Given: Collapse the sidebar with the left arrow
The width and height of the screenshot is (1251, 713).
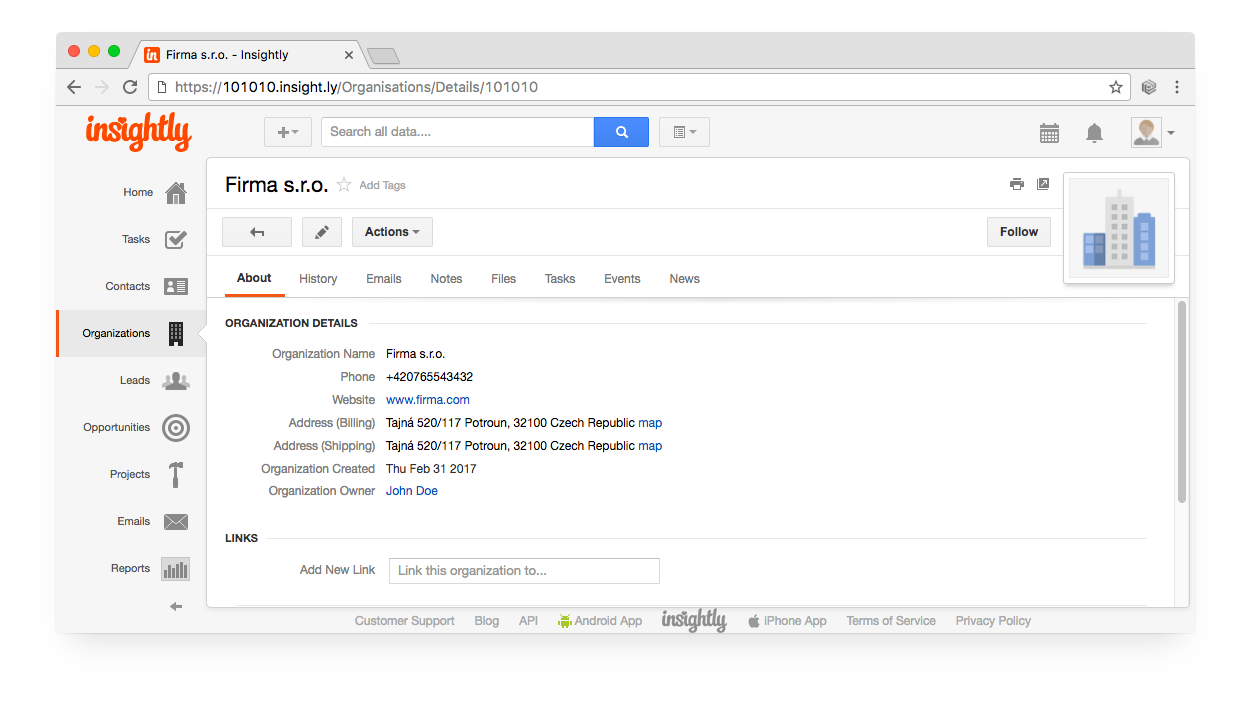Looking at the screenshot, I should (x=176, y=606).
